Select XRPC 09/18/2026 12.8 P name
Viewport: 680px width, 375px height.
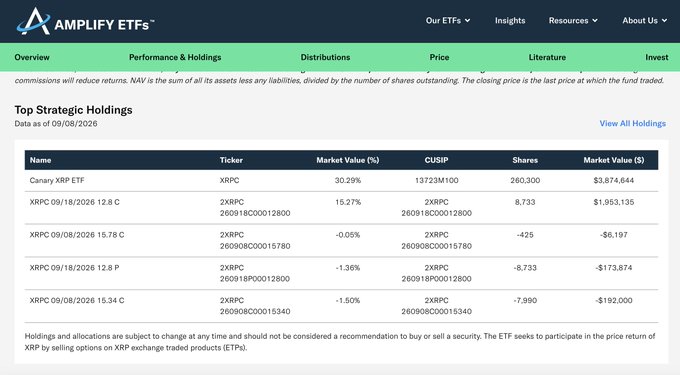[74, 268]
